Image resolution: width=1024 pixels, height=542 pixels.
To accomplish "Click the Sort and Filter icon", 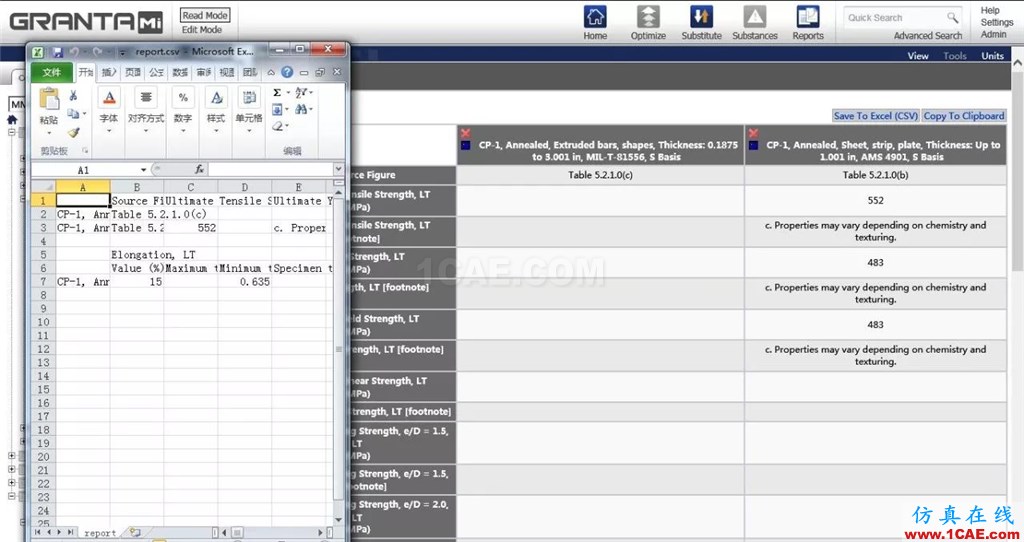I will 301,93.
